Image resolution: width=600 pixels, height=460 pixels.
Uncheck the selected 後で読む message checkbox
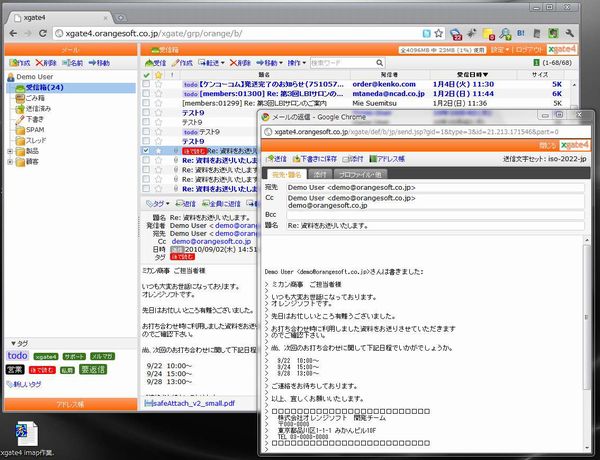(146, 150)
